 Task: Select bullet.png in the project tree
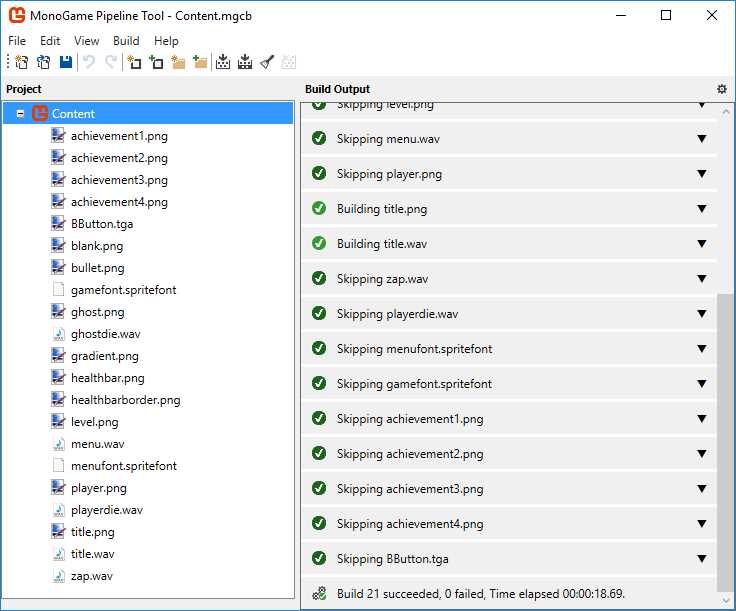click(98, 268)
